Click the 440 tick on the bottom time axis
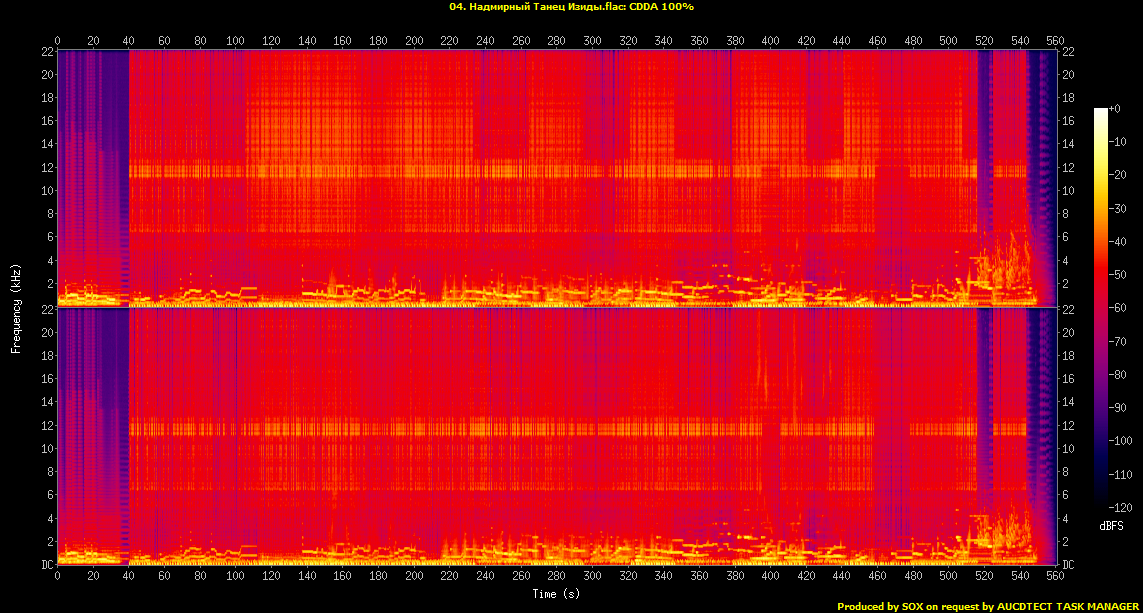 click(x=842, y=576)
